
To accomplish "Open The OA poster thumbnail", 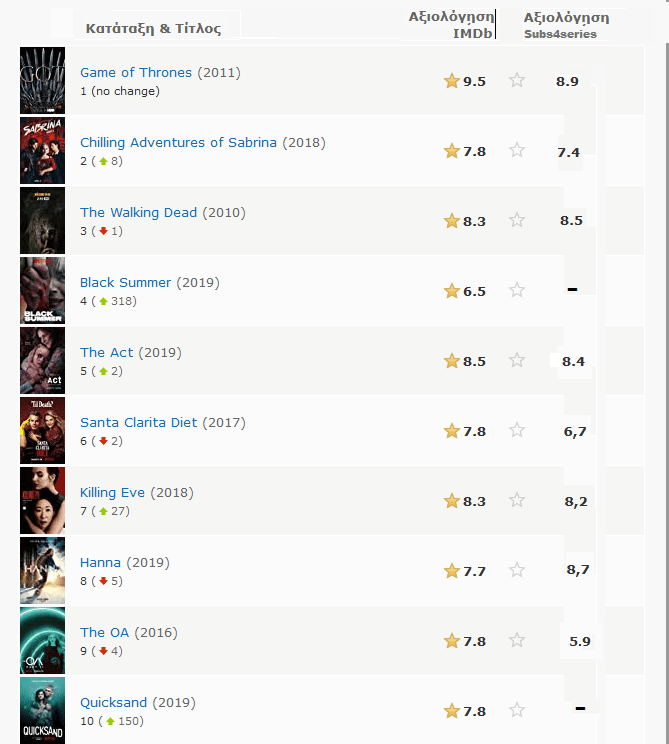I will pos(42,640).
